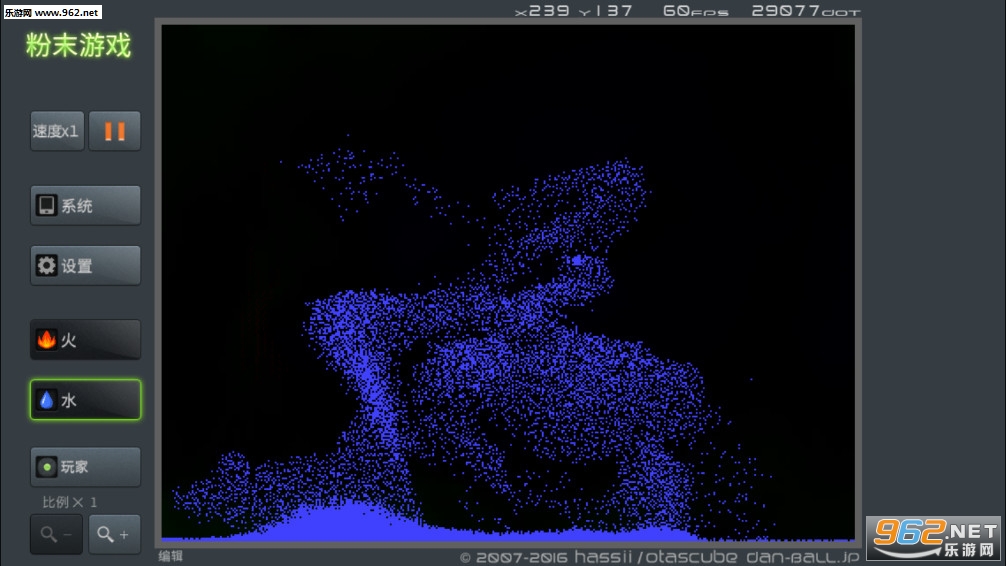
Task: Open the 系统 system menu
Action: coord(85,205)
